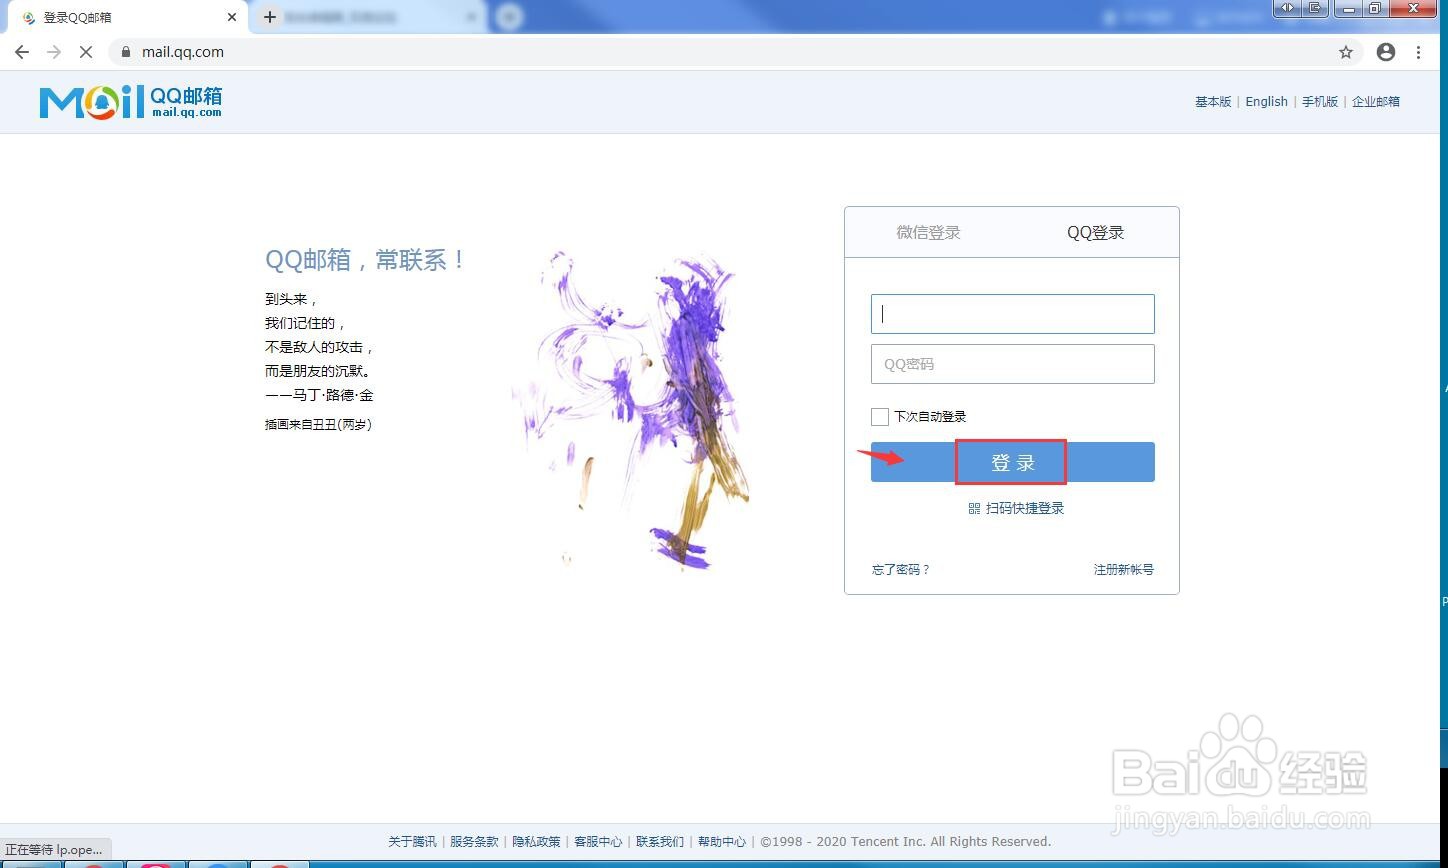Click the 联系我们 footer link

tap(660, 841)
